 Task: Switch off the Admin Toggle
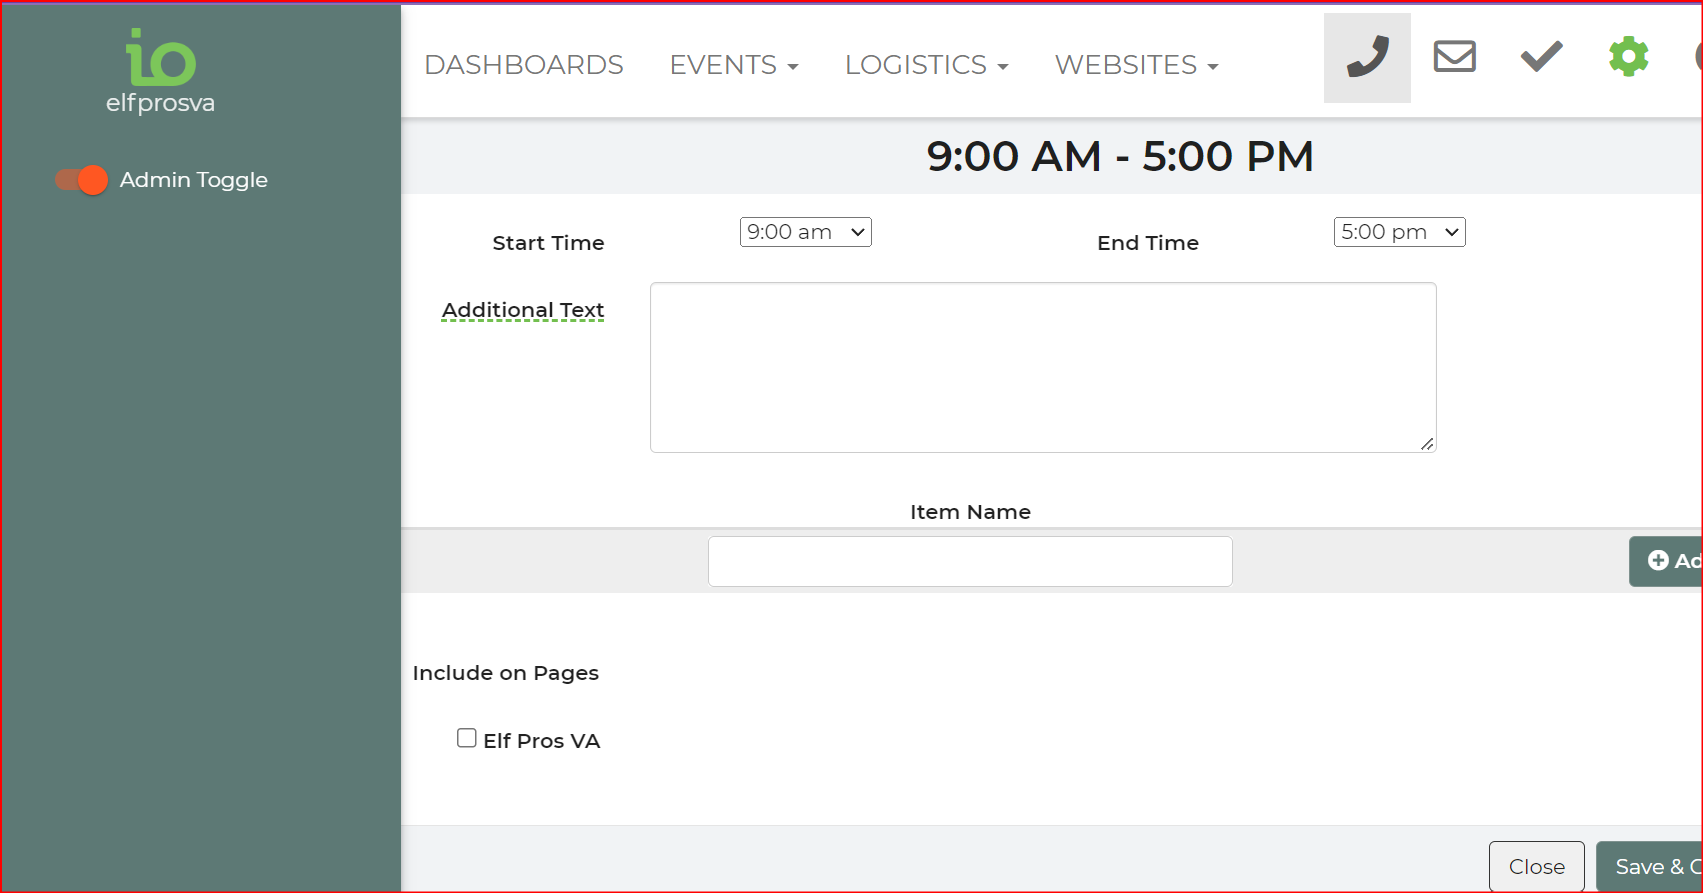[x=81, y=180]
